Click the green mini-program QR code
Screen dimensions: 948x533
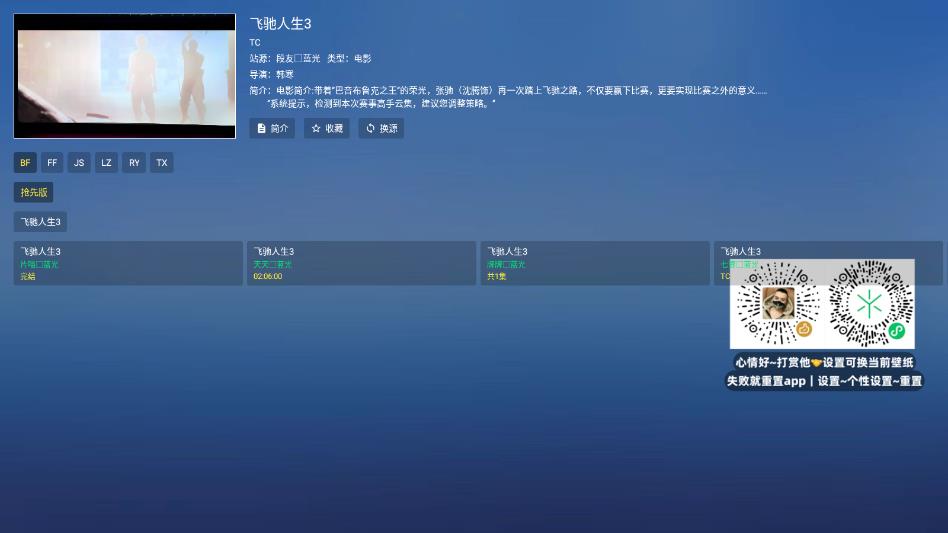(x=870, y=304)
